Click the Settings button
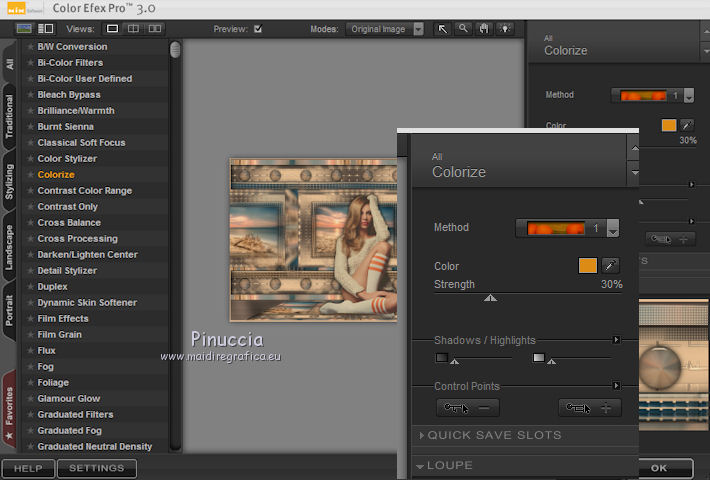 97,468
